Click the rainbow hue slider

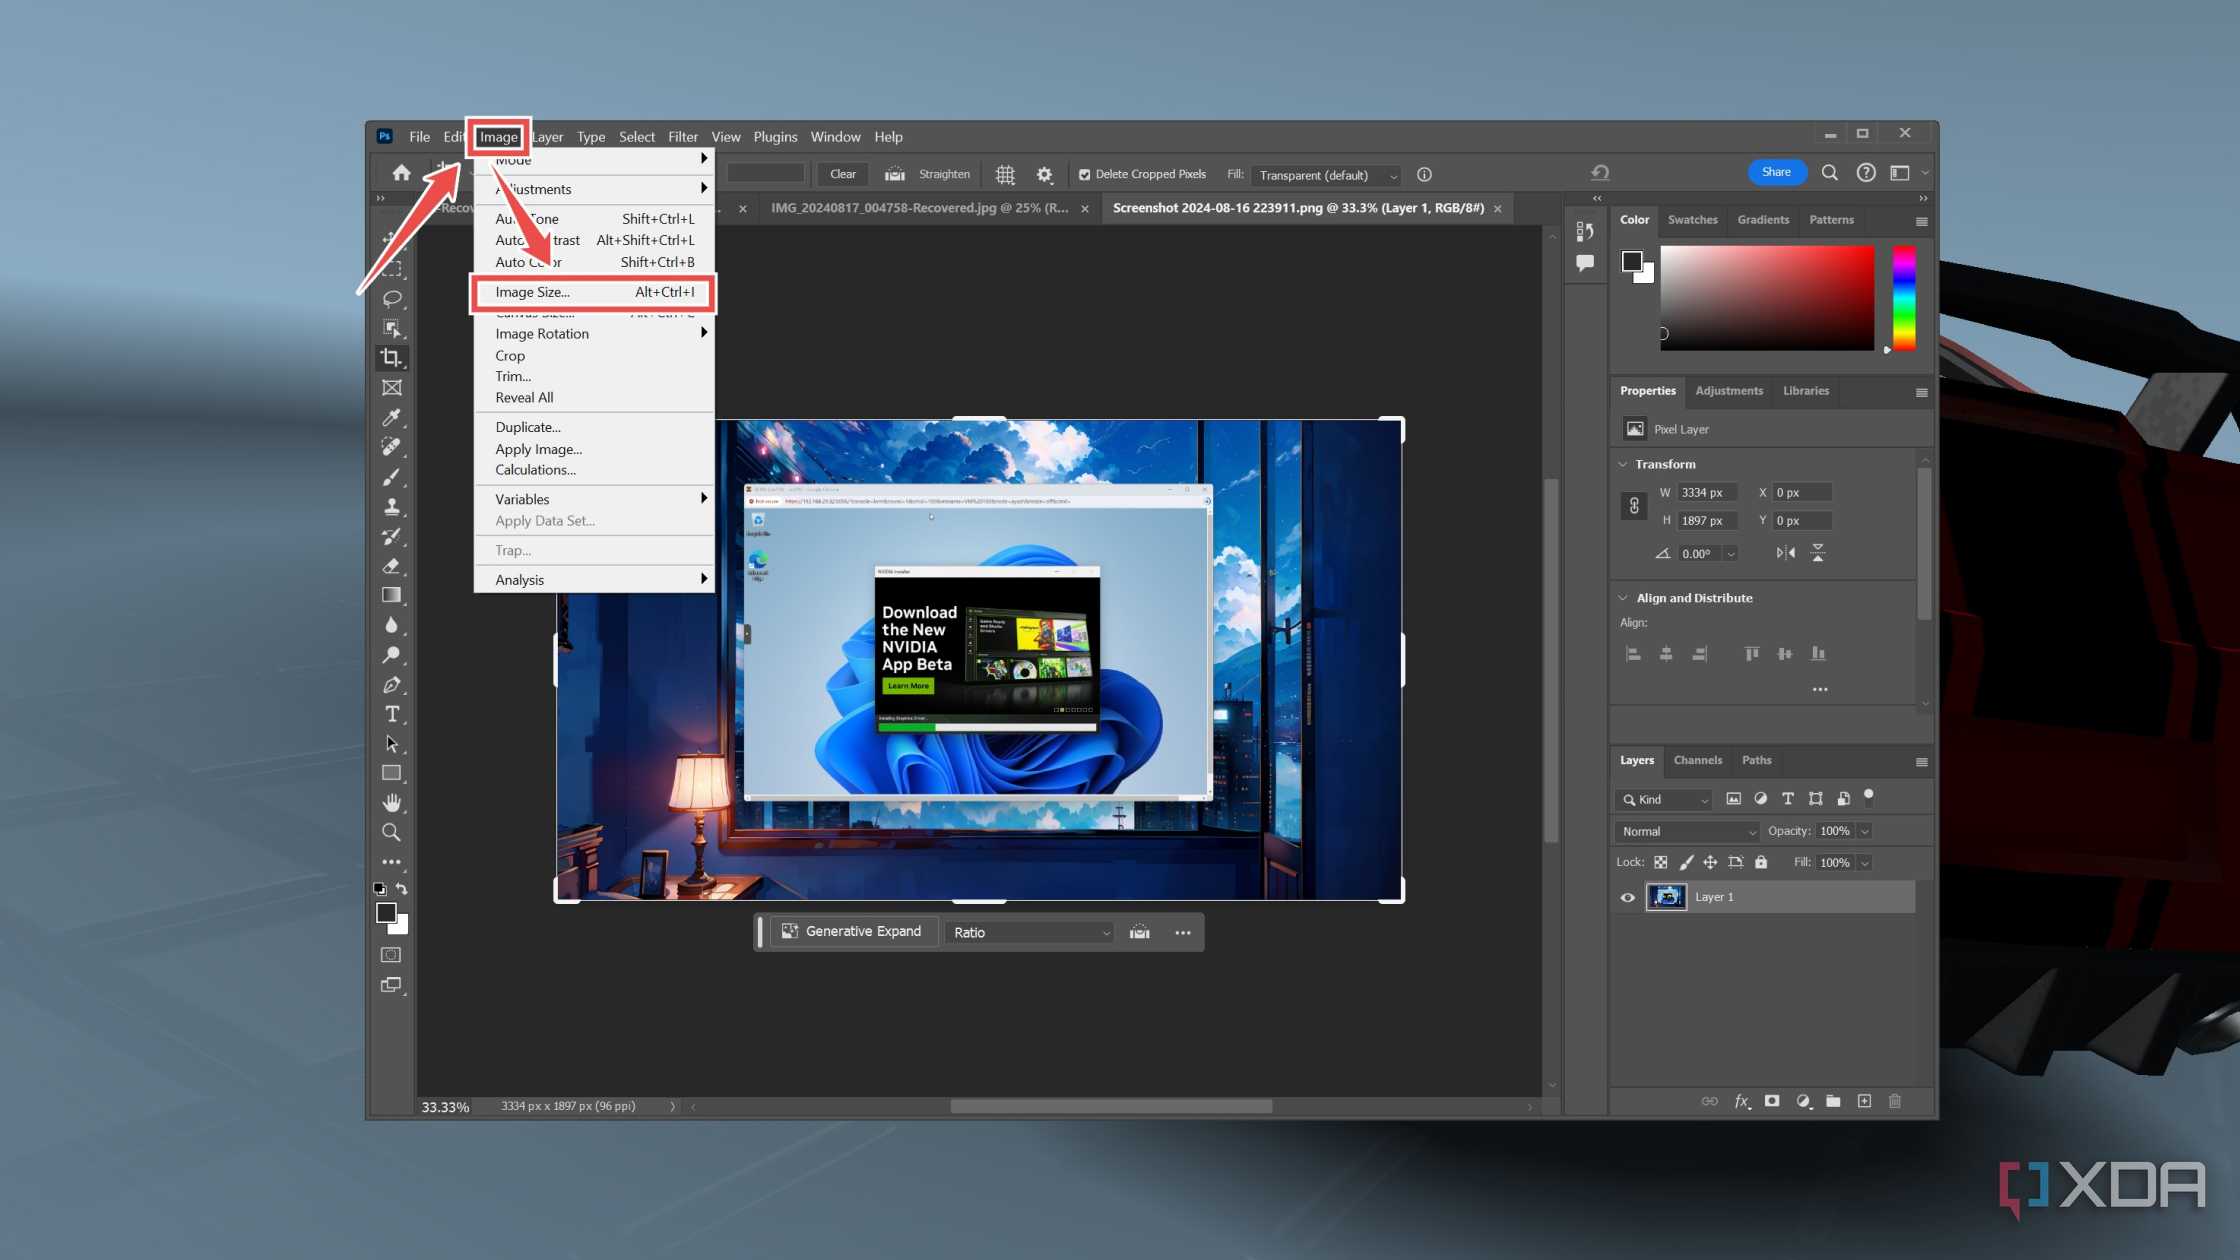coord(1904,298)
